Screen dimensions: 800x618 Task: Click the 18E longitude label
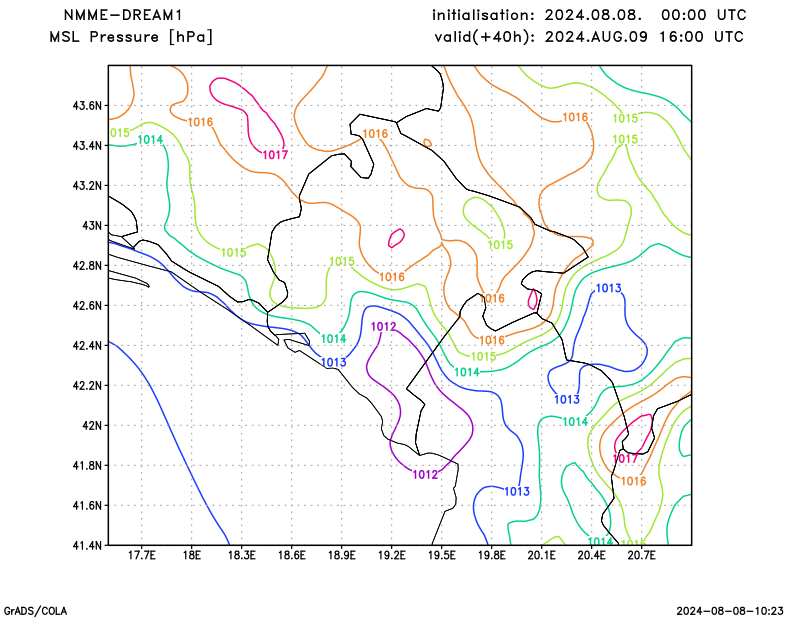coord(191,555)
